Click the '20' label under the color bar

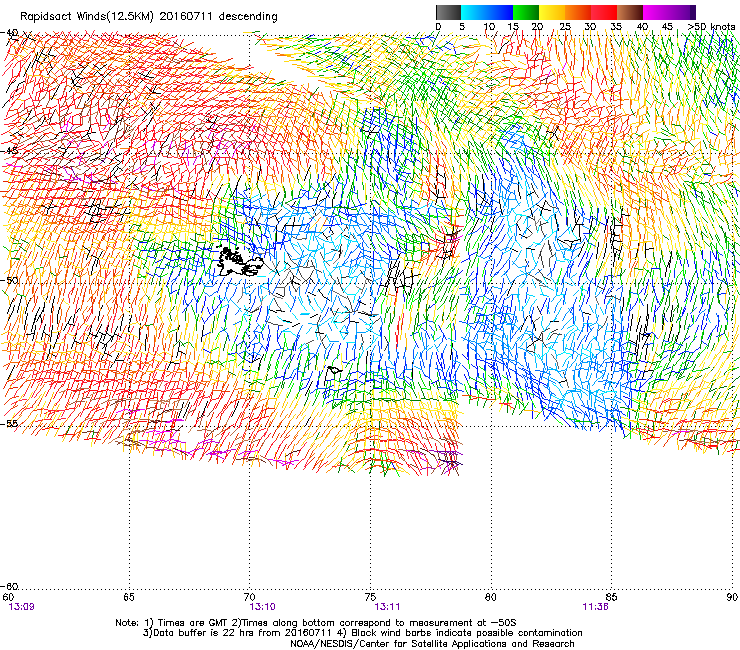[x=538, y=27]
